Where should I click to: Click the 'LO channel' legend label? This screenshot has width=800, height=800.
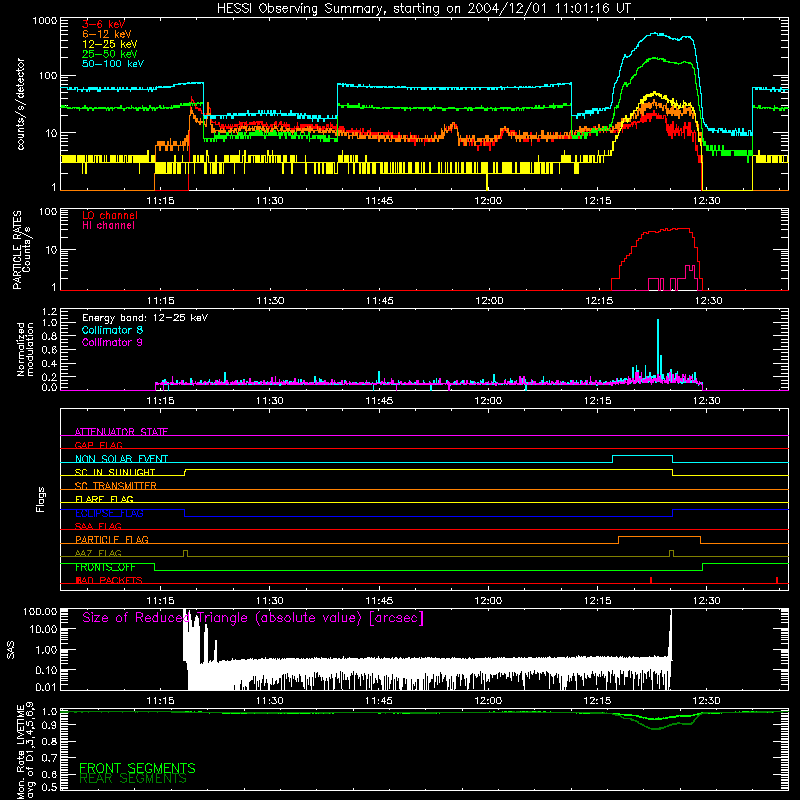(x=110, y=215)
